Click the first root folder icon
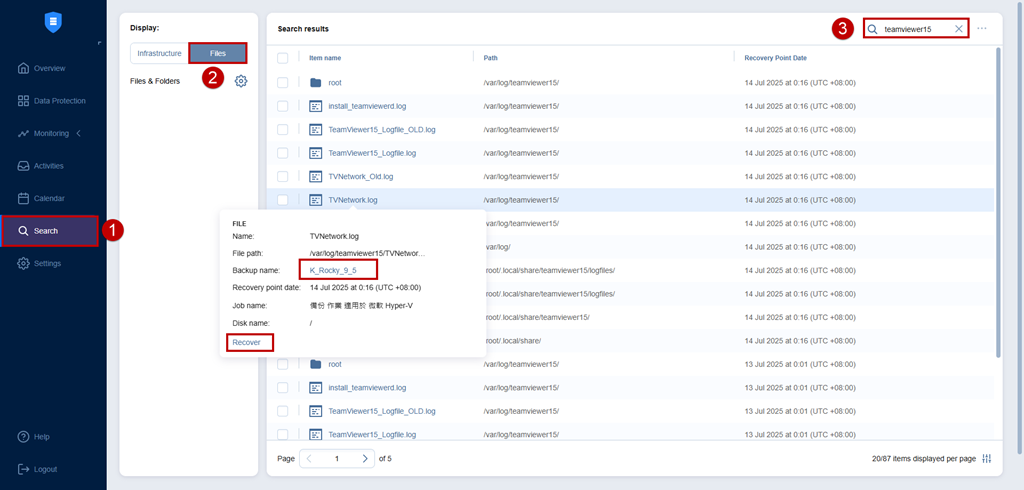This screenshot has width=1024, height=490. coord(316,82)
